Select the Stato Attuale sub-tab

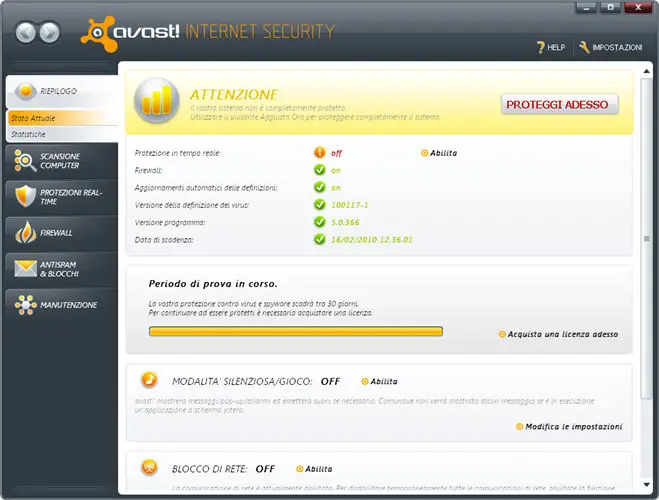[63, 118]
